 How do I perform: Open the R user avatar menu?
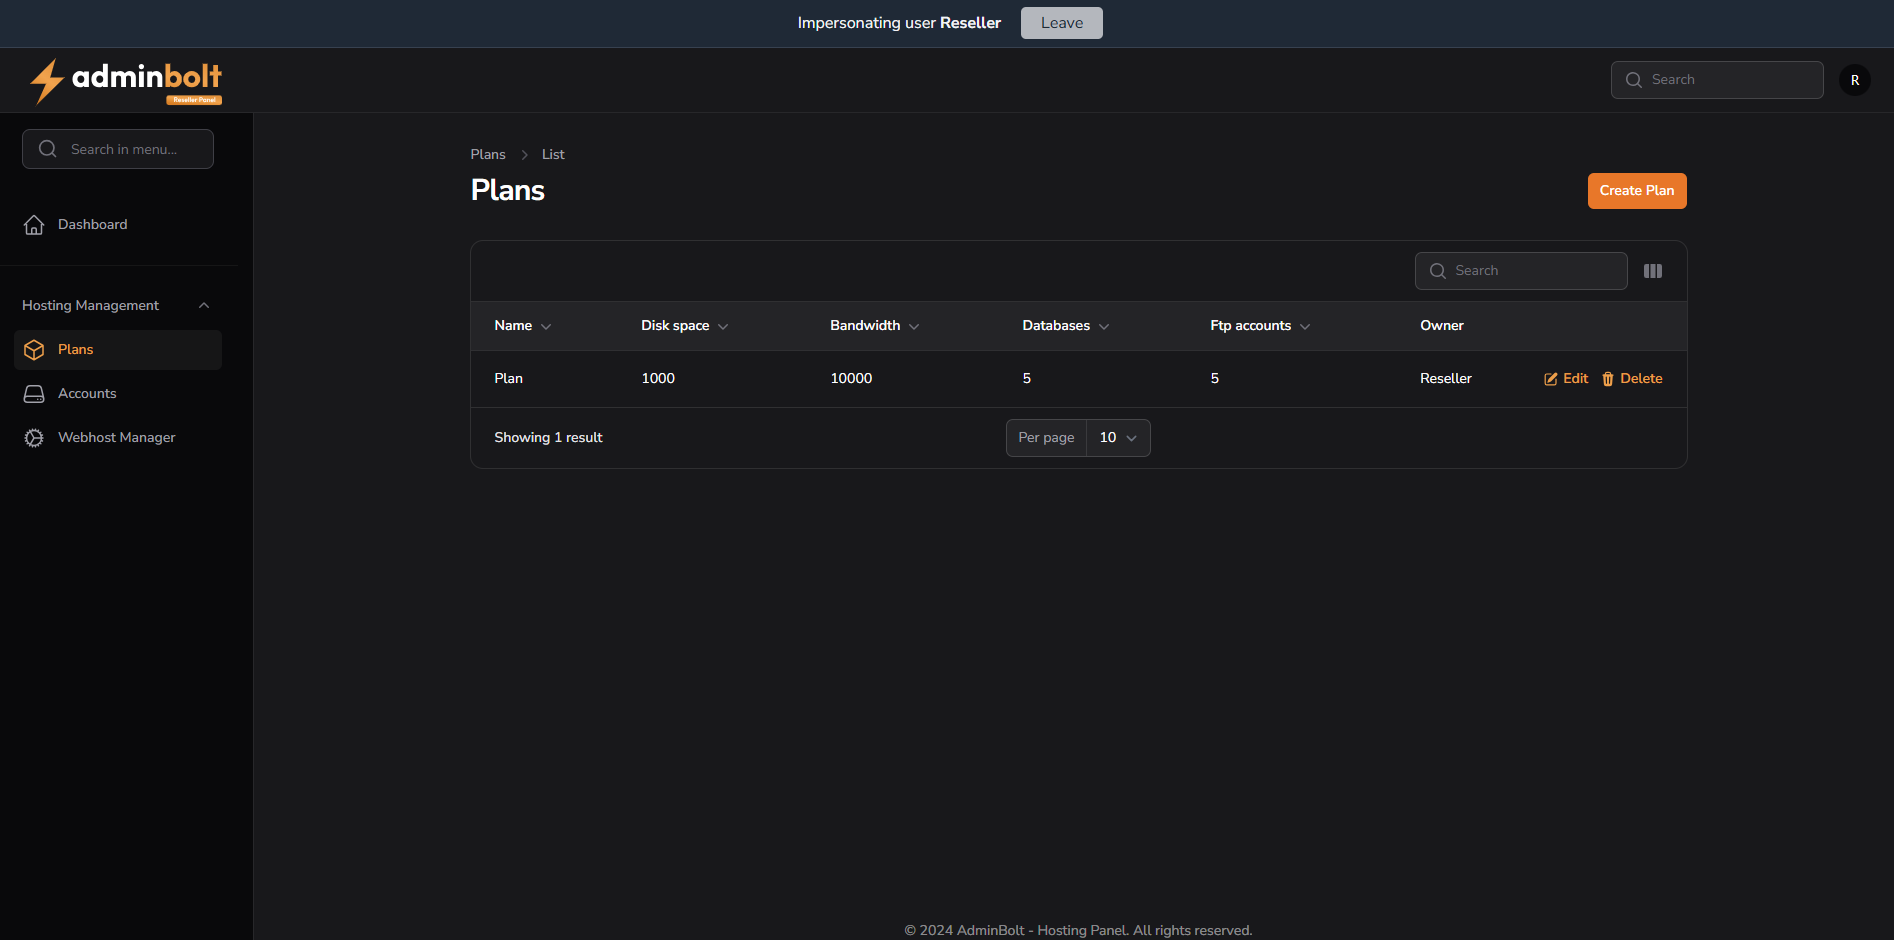[1855, 80]
